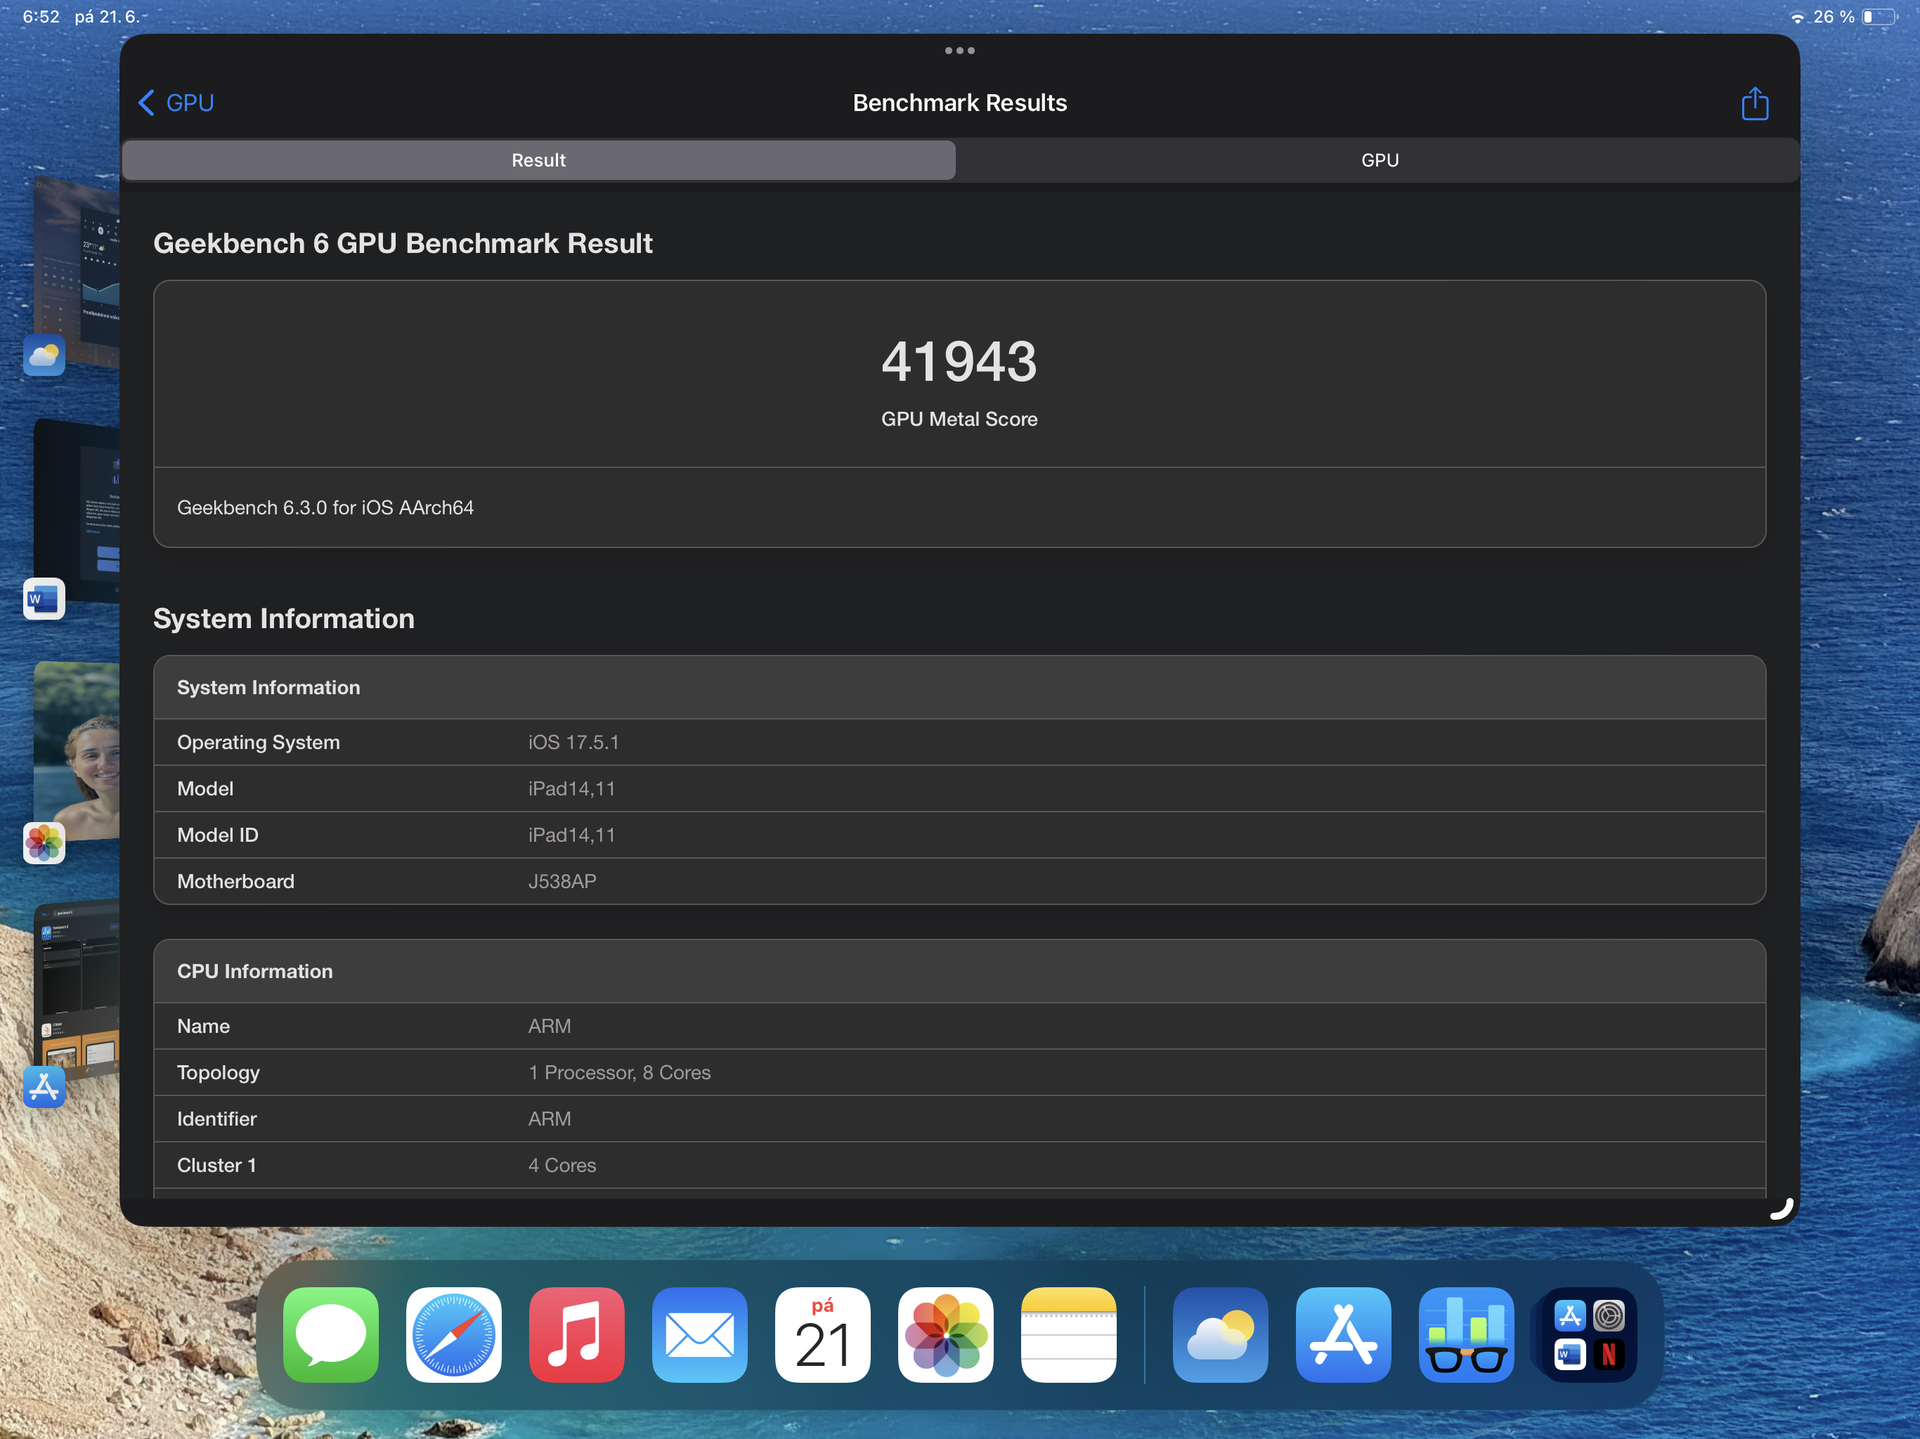The height and width of the screenshot is (1439, 1920).
Task: Launch Messages from the dock
Action: 330,1335
